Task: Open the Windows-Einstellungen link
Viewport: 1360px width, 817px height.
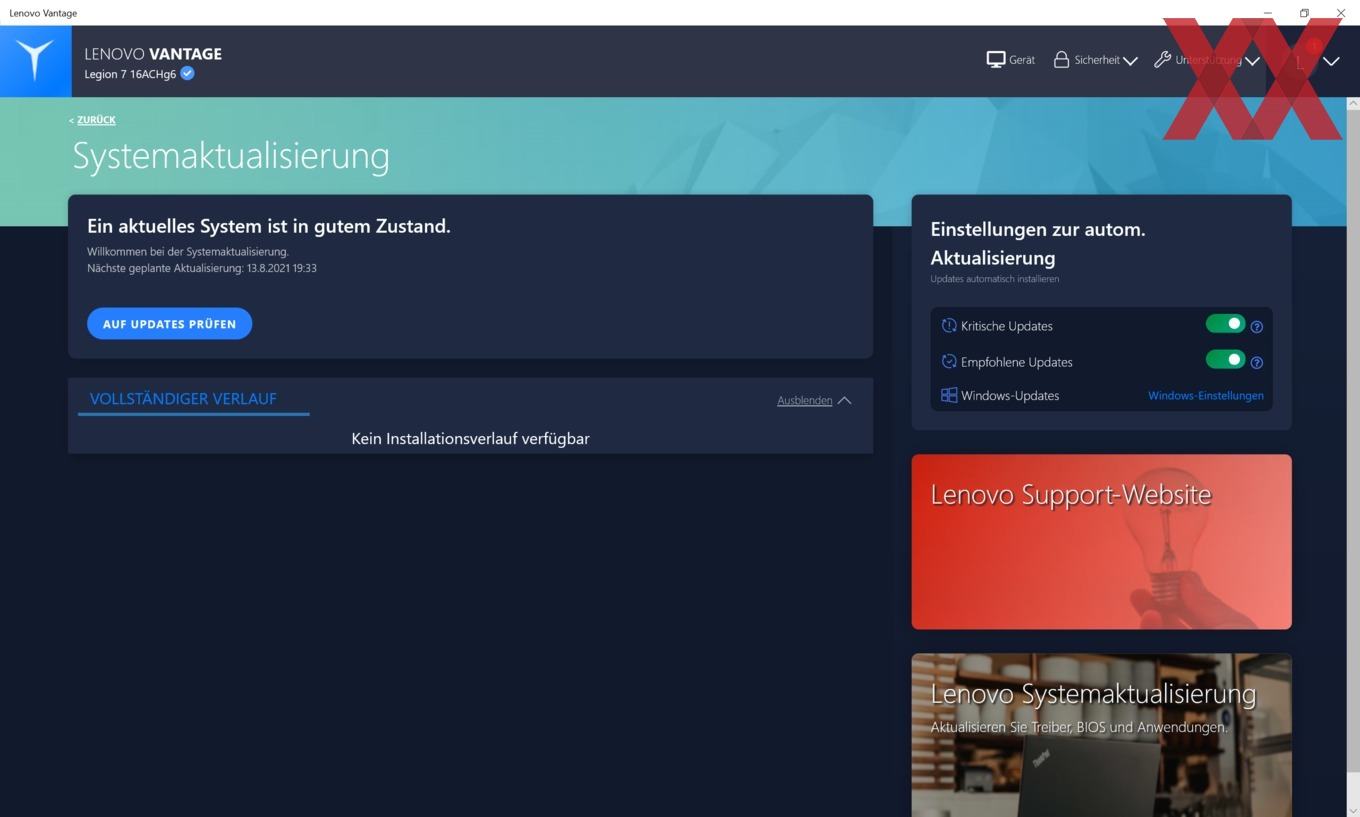Action: tap(1205, 395)
